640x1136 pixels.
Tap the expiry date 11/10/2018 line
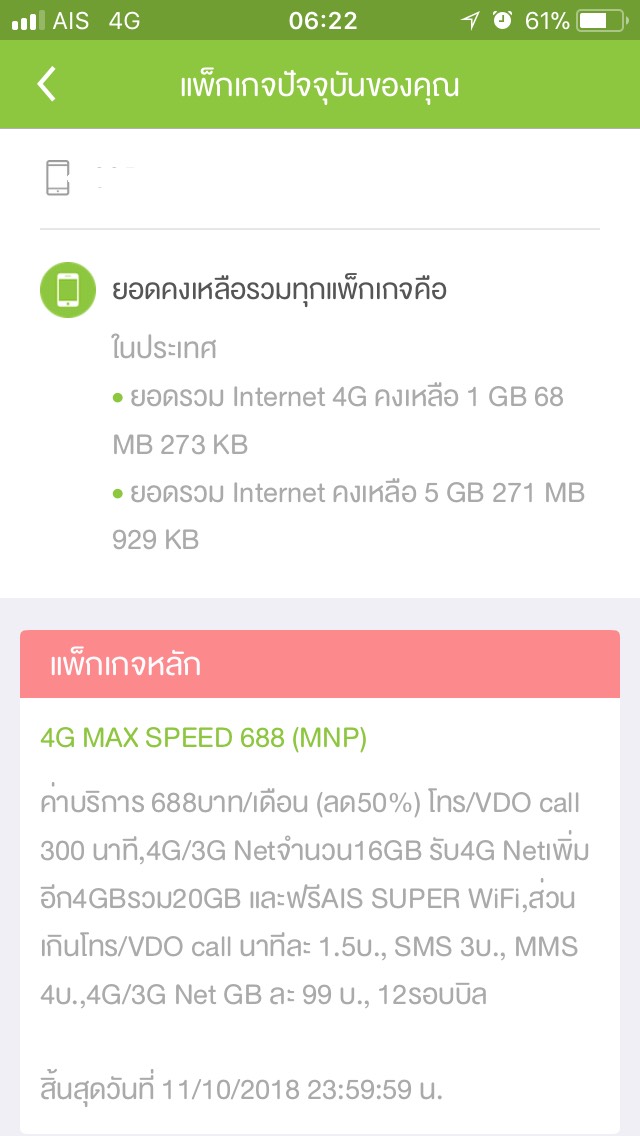tap(241, 1089)
